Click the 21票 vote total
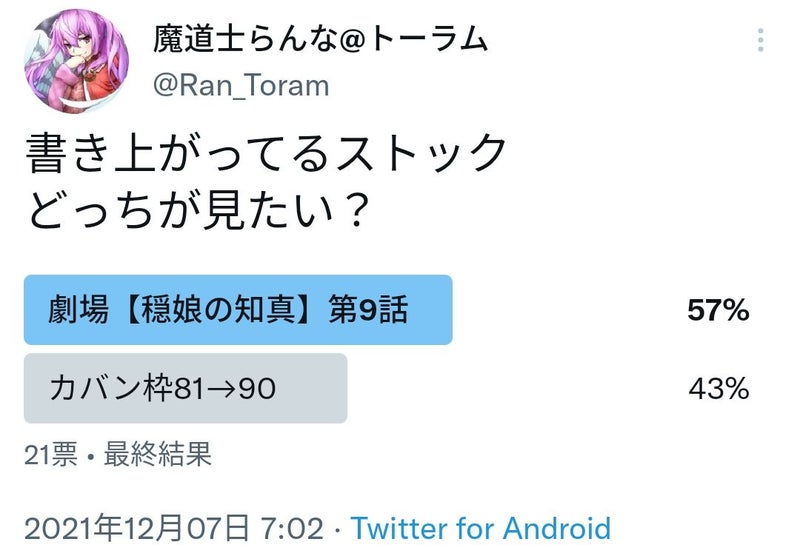This screenshot has height=559, width=800. (51, 454)
